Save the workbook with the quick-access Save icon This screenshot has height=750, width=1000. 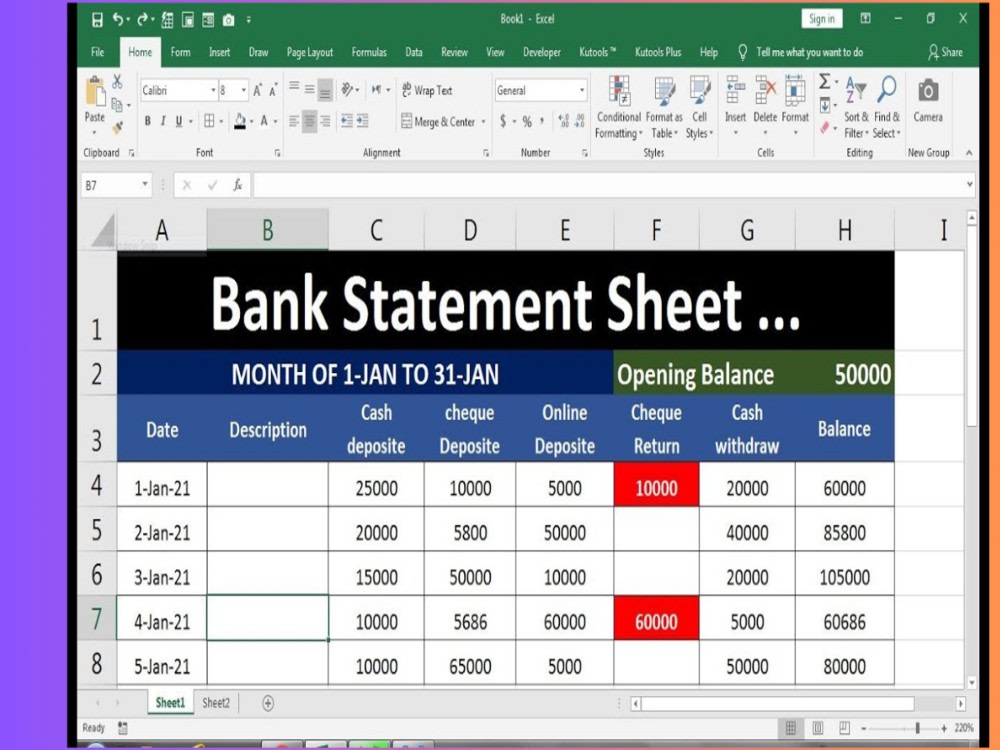98,20
